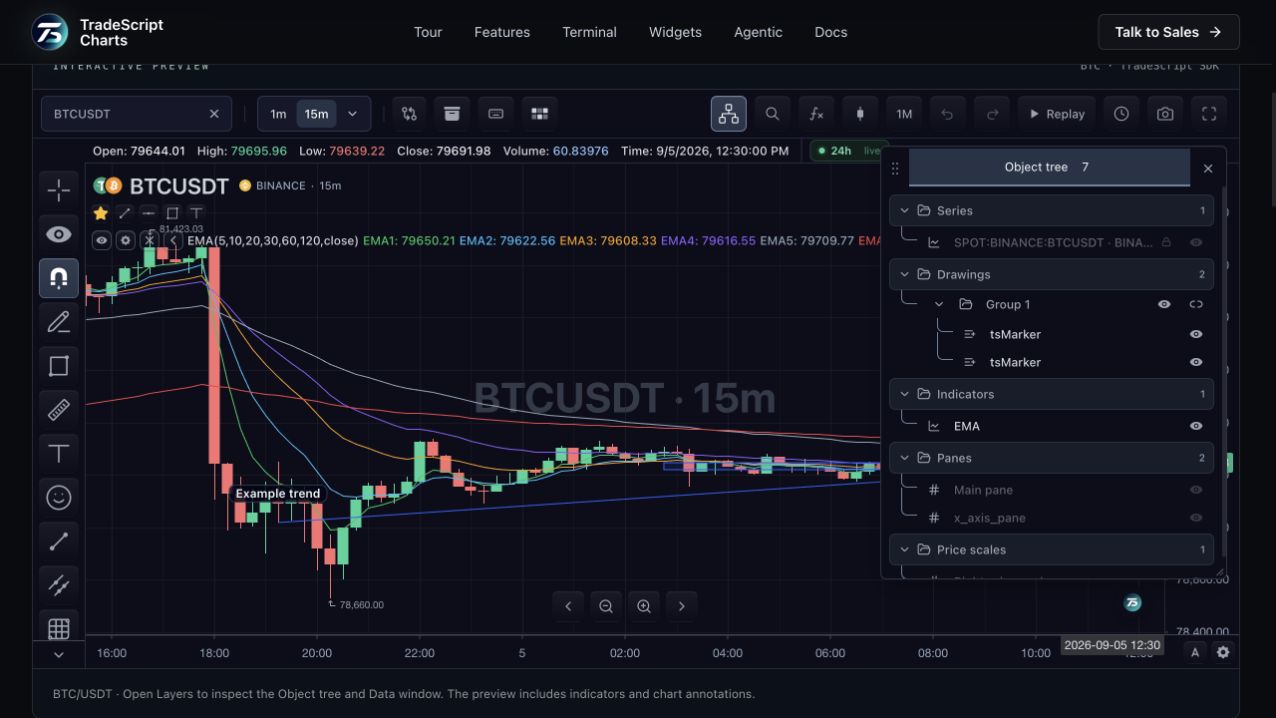This screenshot has height=718, width=1276.
Task: Click the Group 1 link icon
Action: point(1196,304)
